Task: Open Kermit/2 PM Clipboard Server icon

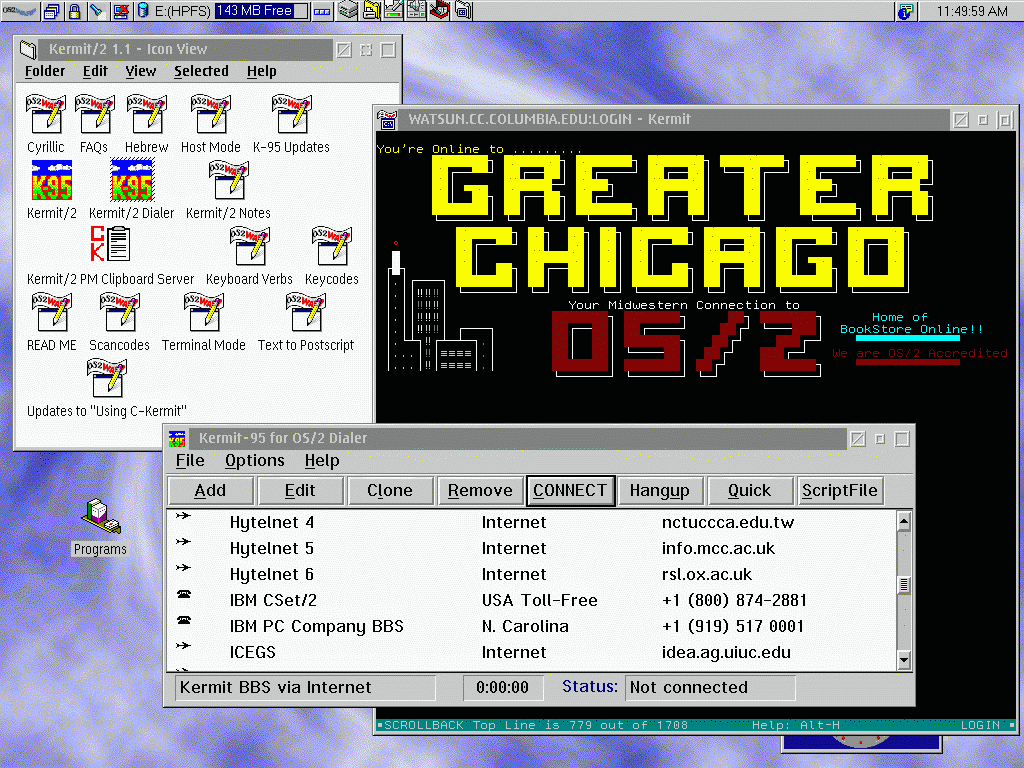Action: [110, 246]
